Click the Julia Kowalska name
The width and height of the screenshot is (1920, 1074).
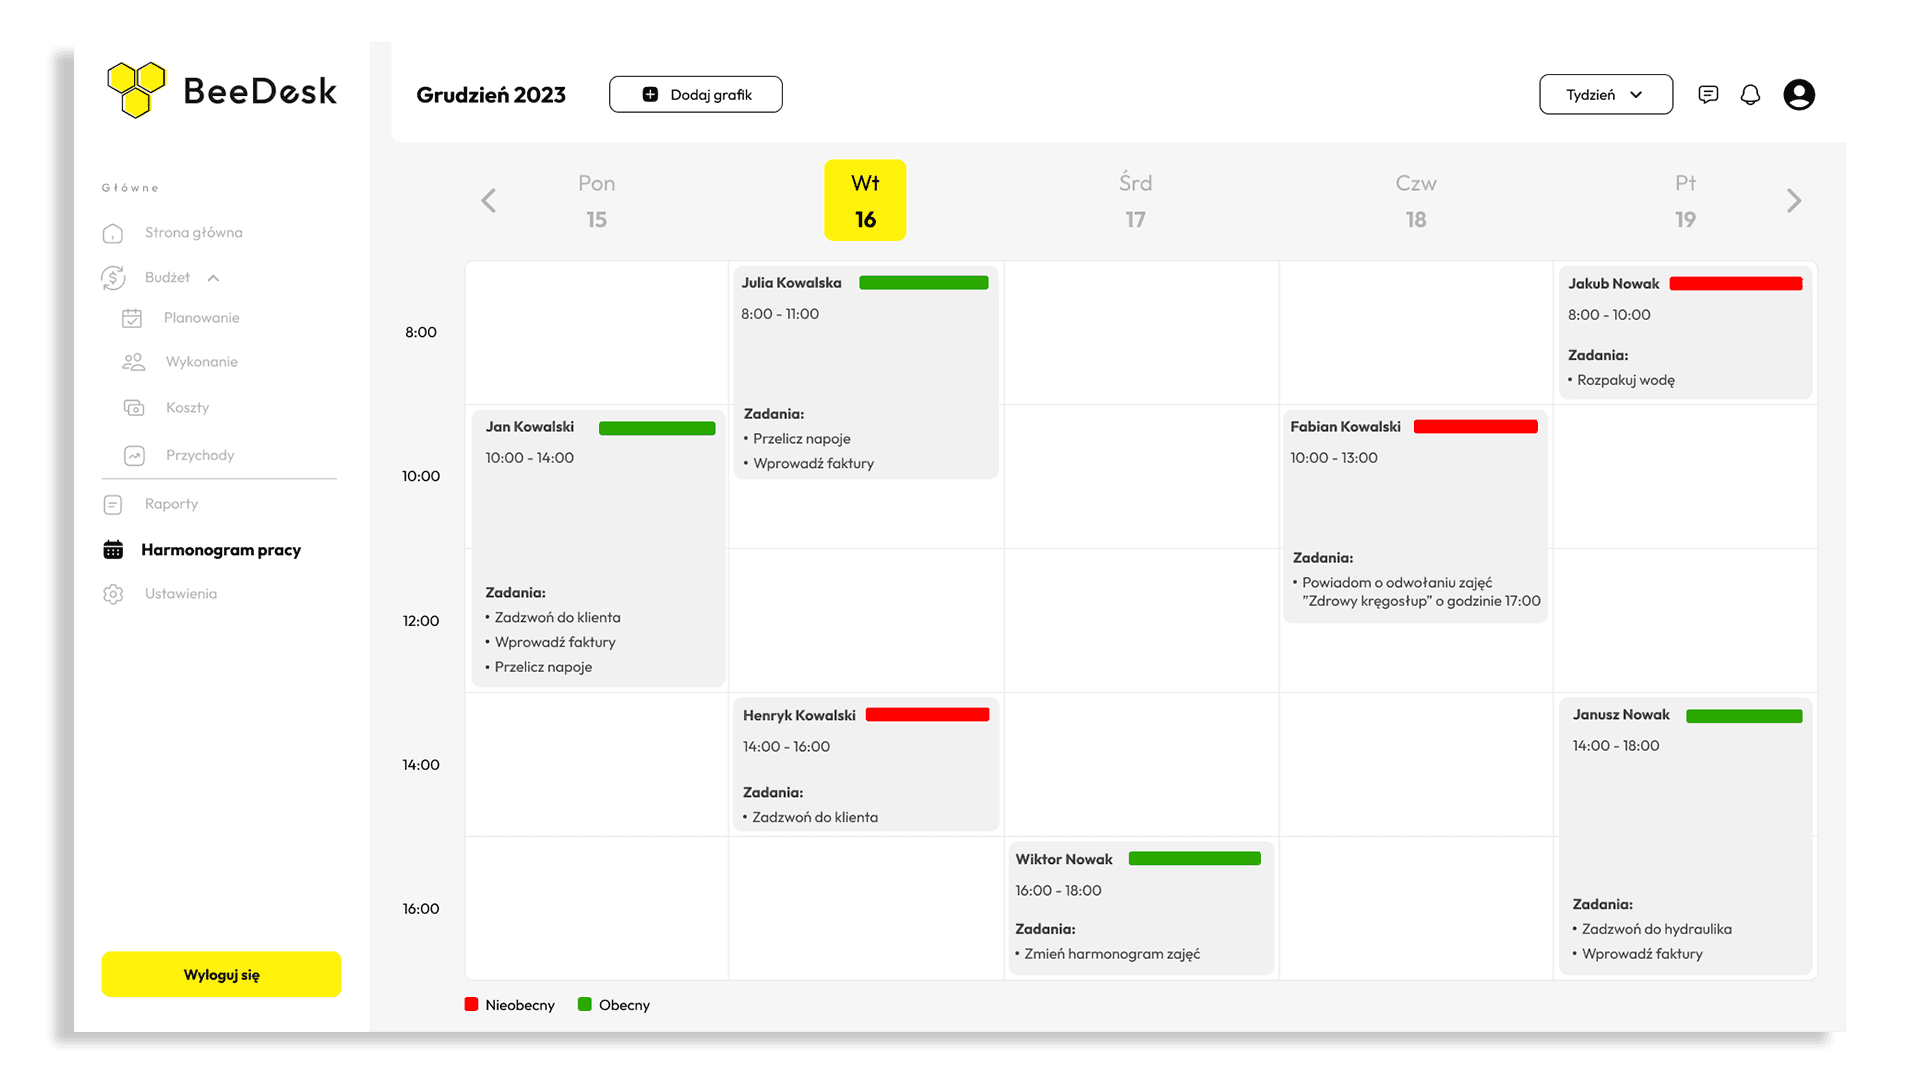(x=791, y=283)
